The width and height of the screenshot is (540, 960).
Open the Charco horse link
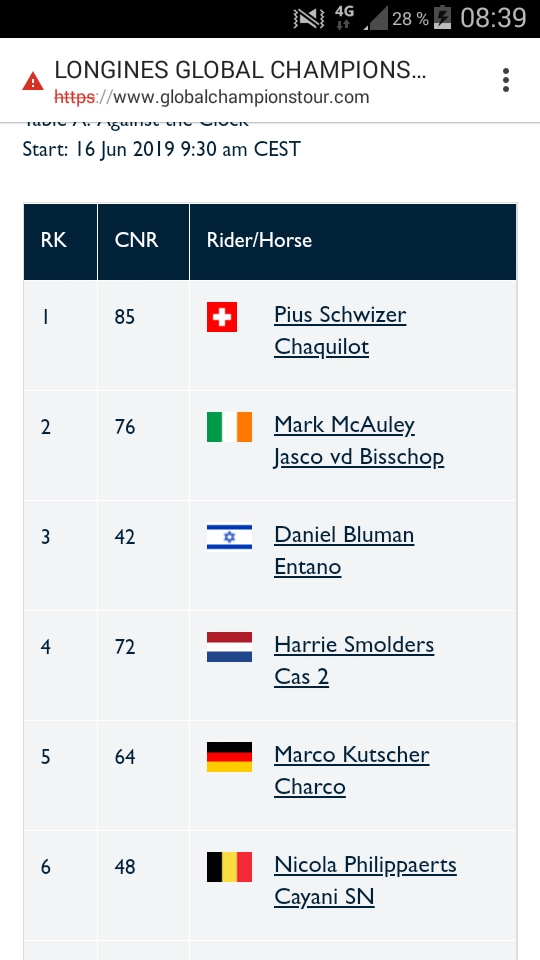[310, 787]
